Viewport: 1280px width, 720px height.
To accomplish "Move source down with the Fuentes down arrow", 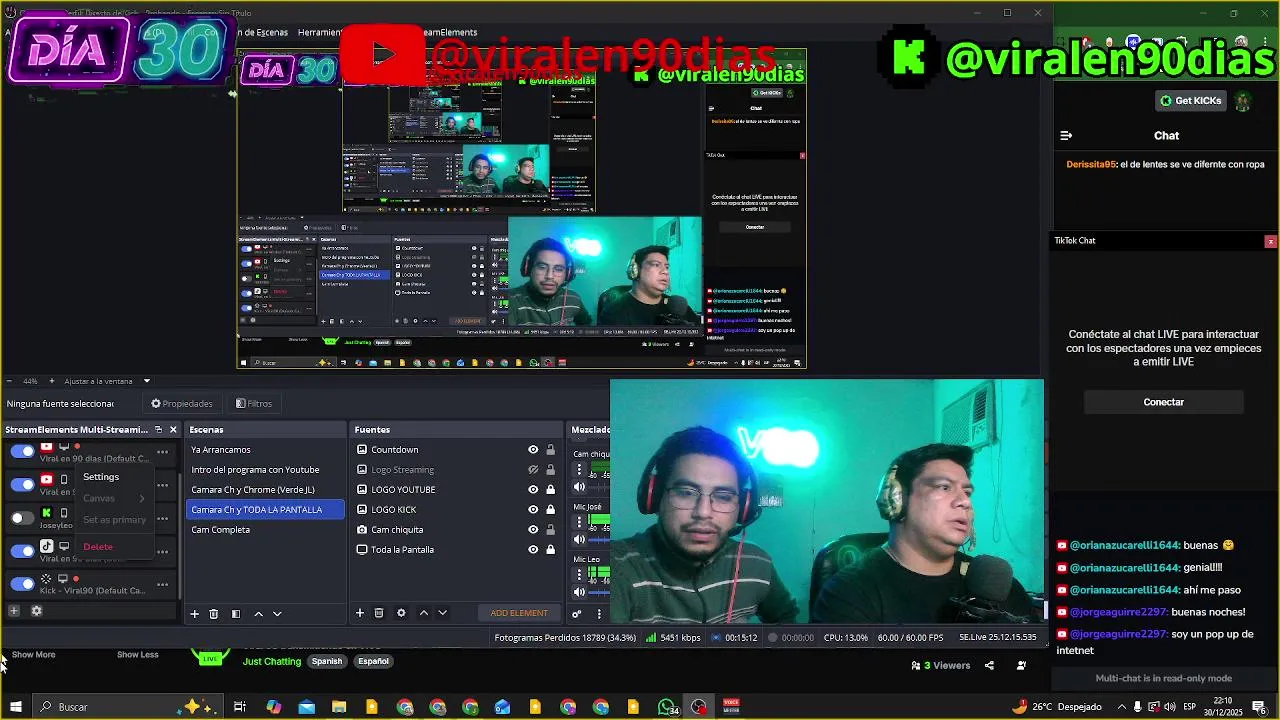I will coord(442,613).
